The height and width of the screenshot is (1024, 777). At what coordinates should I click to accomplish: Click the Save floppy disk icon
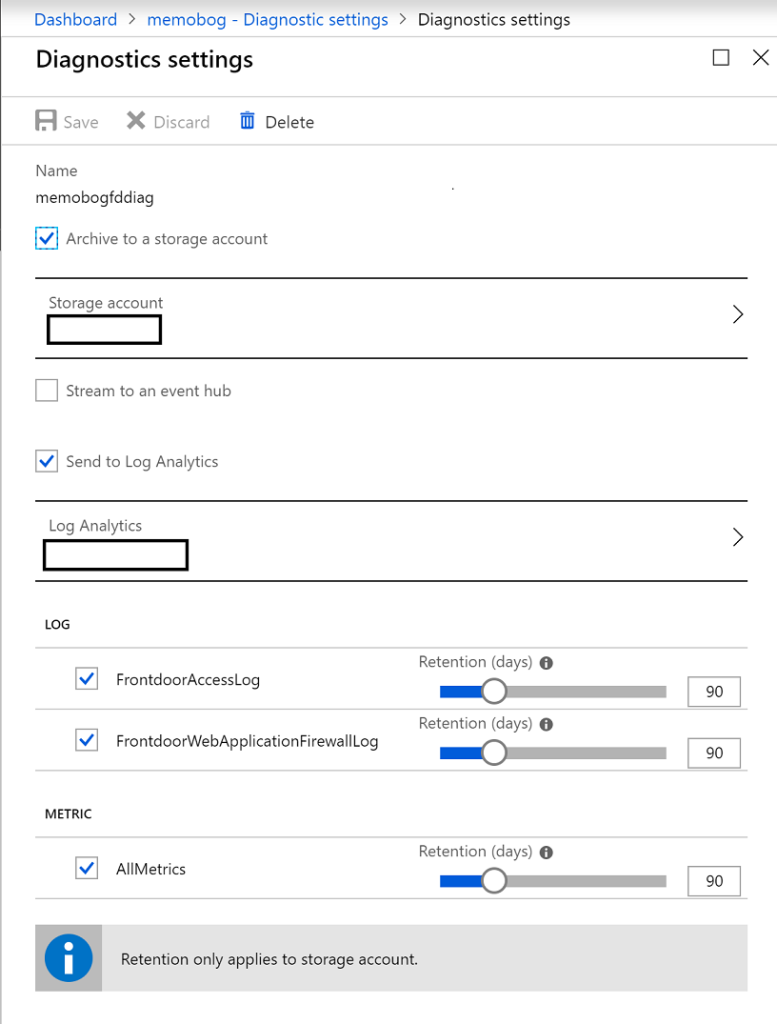point(46,121)
